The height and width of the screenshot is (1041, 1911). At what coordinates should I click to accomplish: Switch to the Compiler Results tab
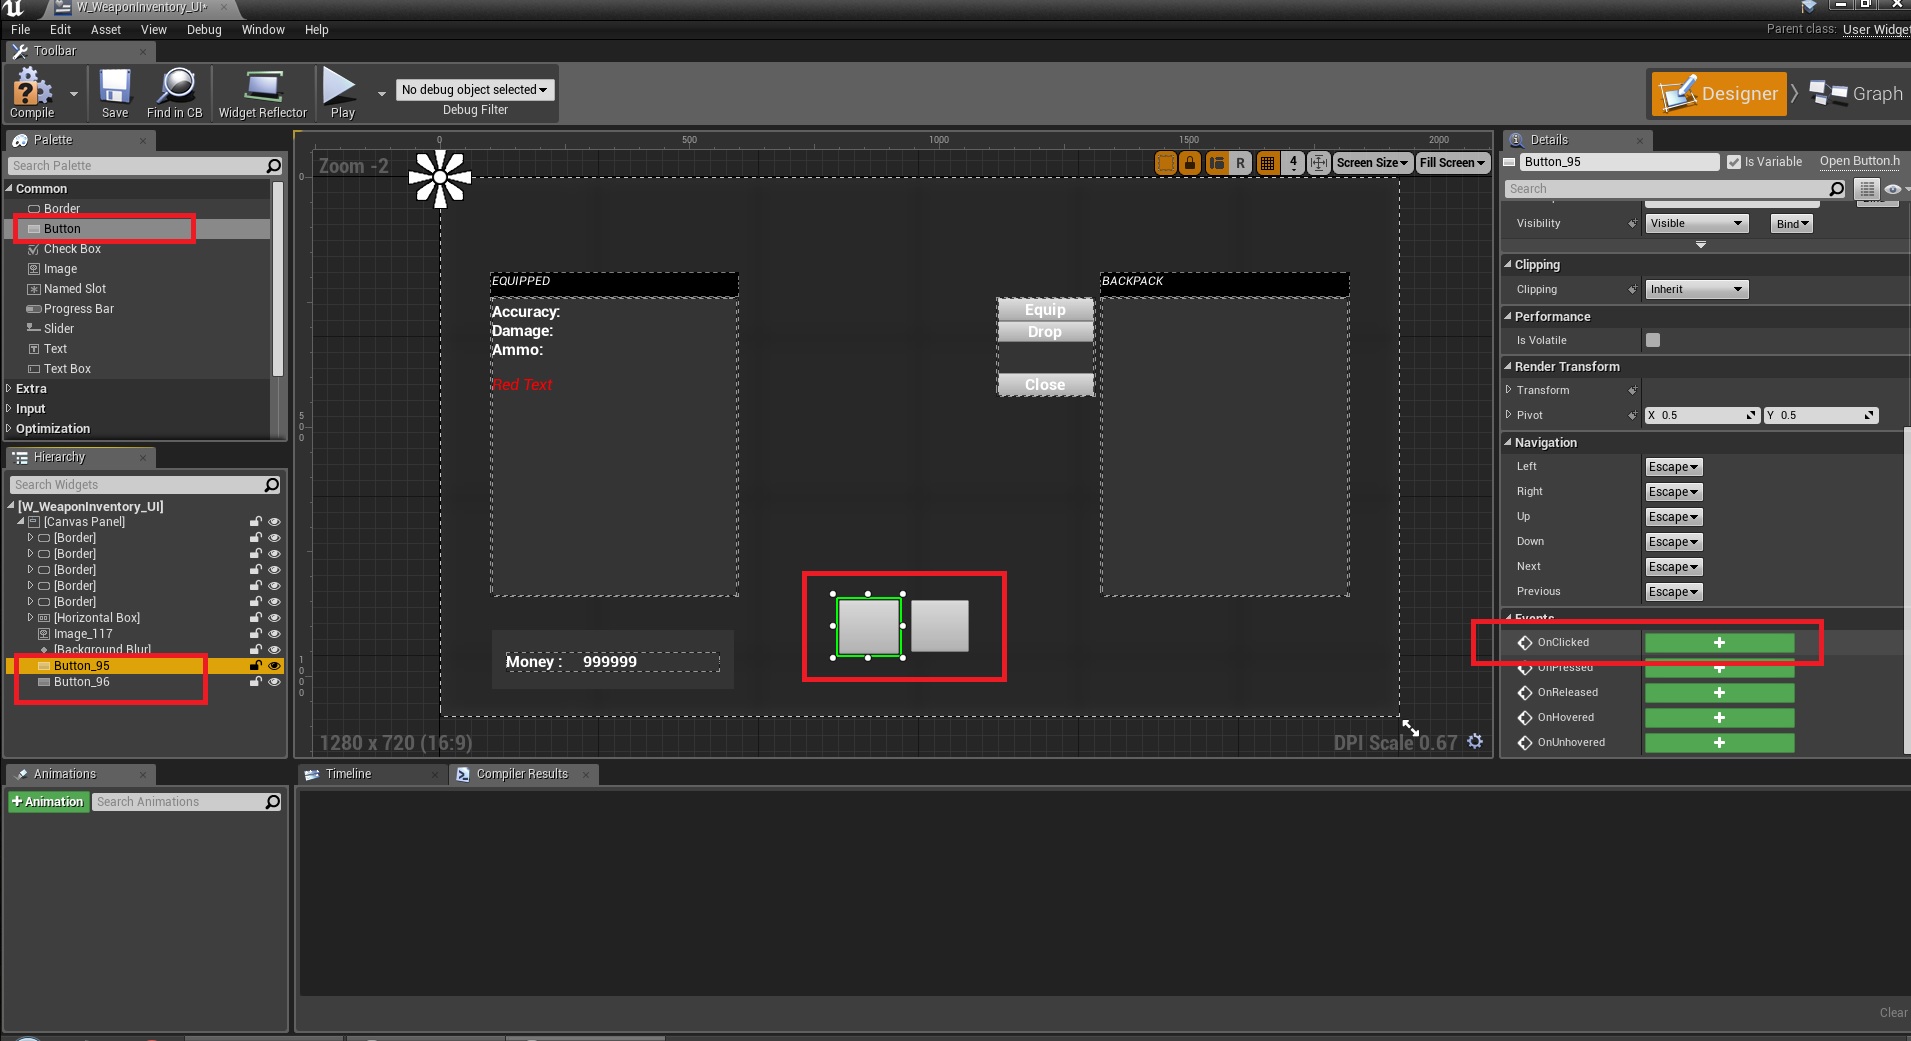point(521,774)
